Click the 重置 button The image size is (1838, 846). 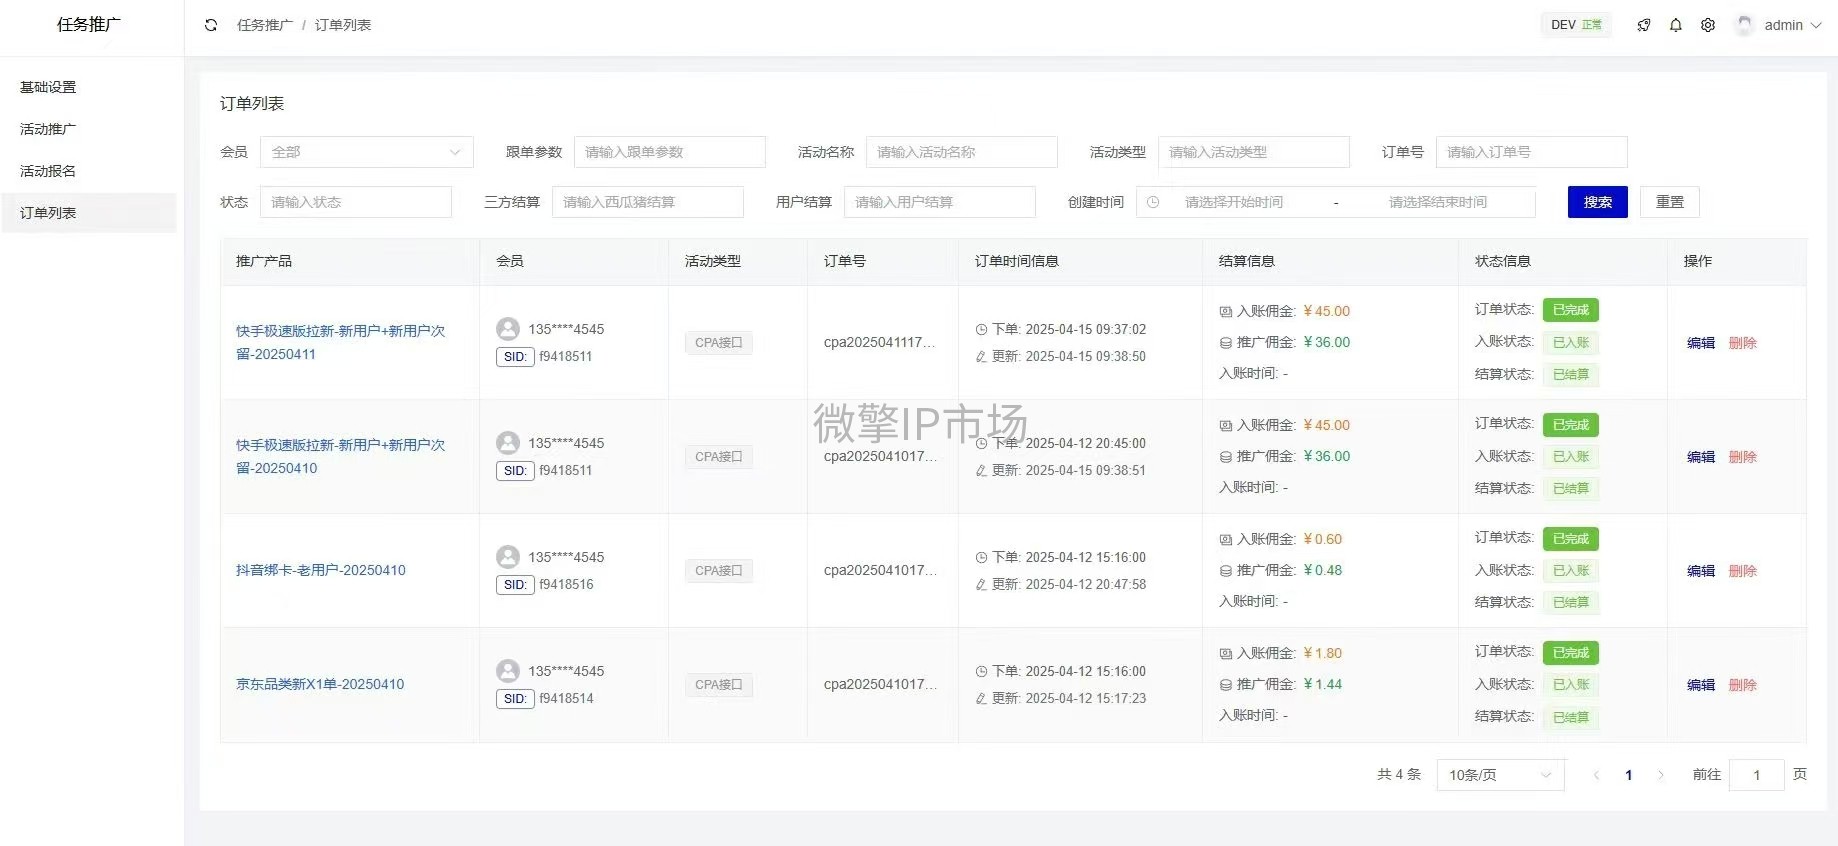click(1669, 202)
